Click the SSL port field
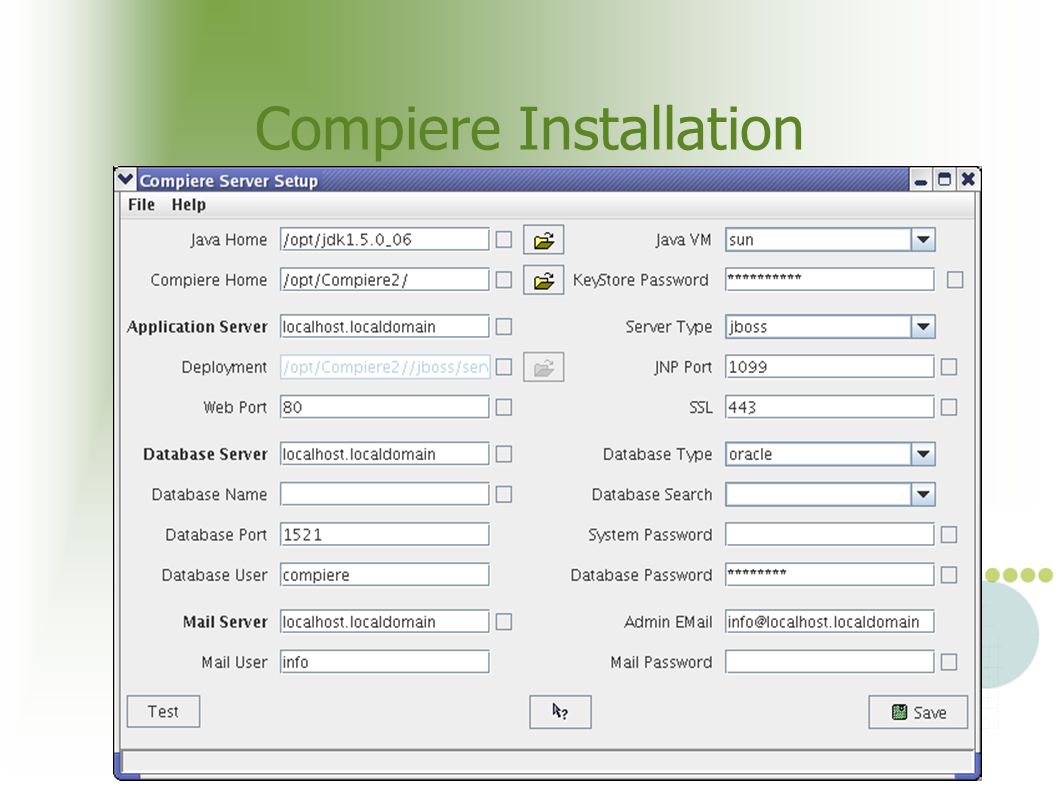Screen dimensions: 1058x793 tap(830, 407)
